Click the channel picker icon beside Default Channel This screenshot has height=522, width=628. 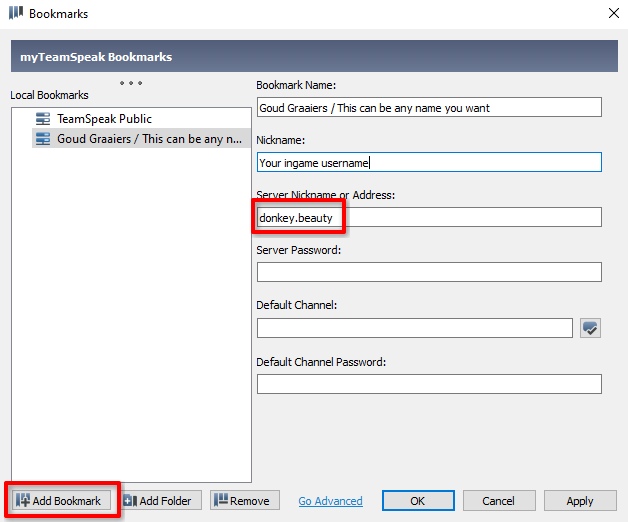tap(590, 328)
